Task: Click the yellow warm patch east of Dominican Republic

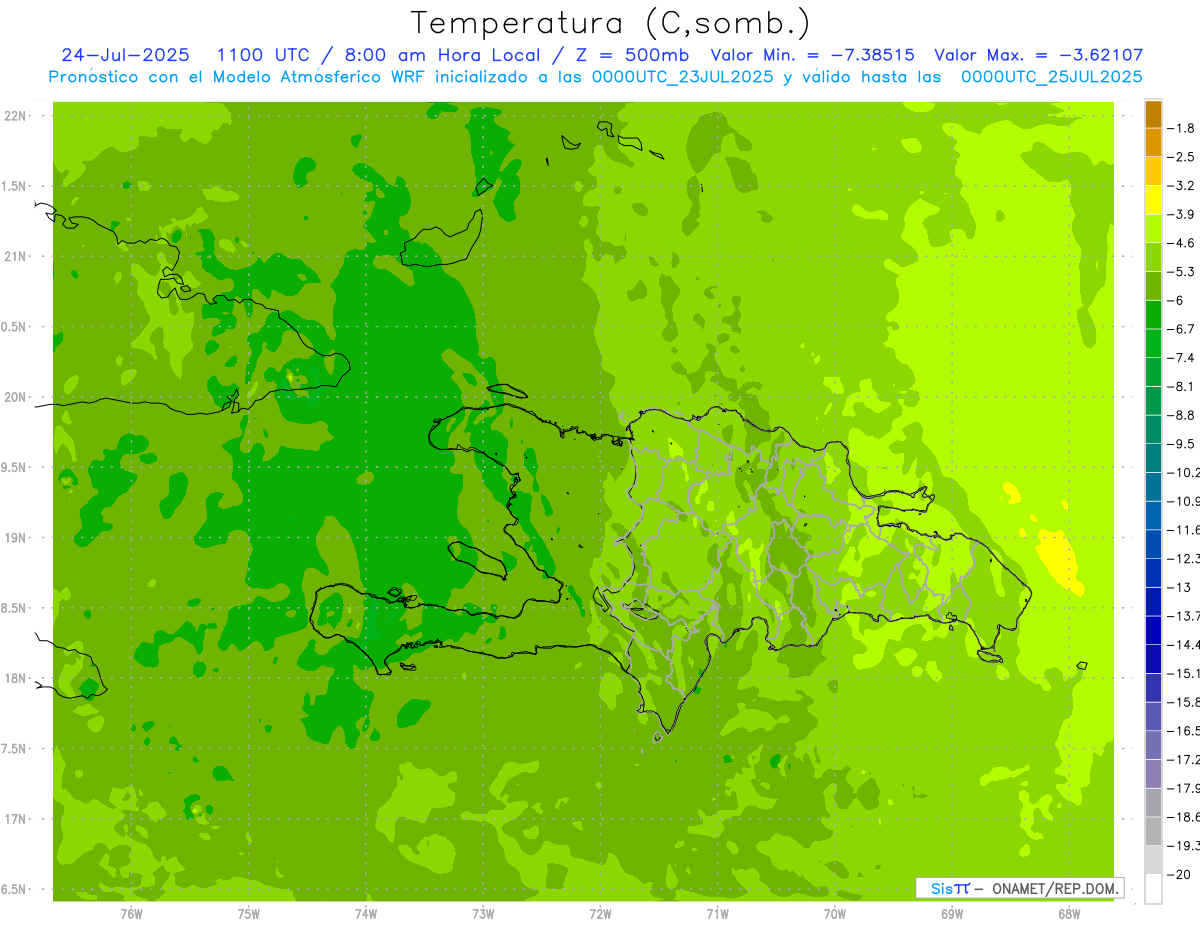Action: point(1058,561)
